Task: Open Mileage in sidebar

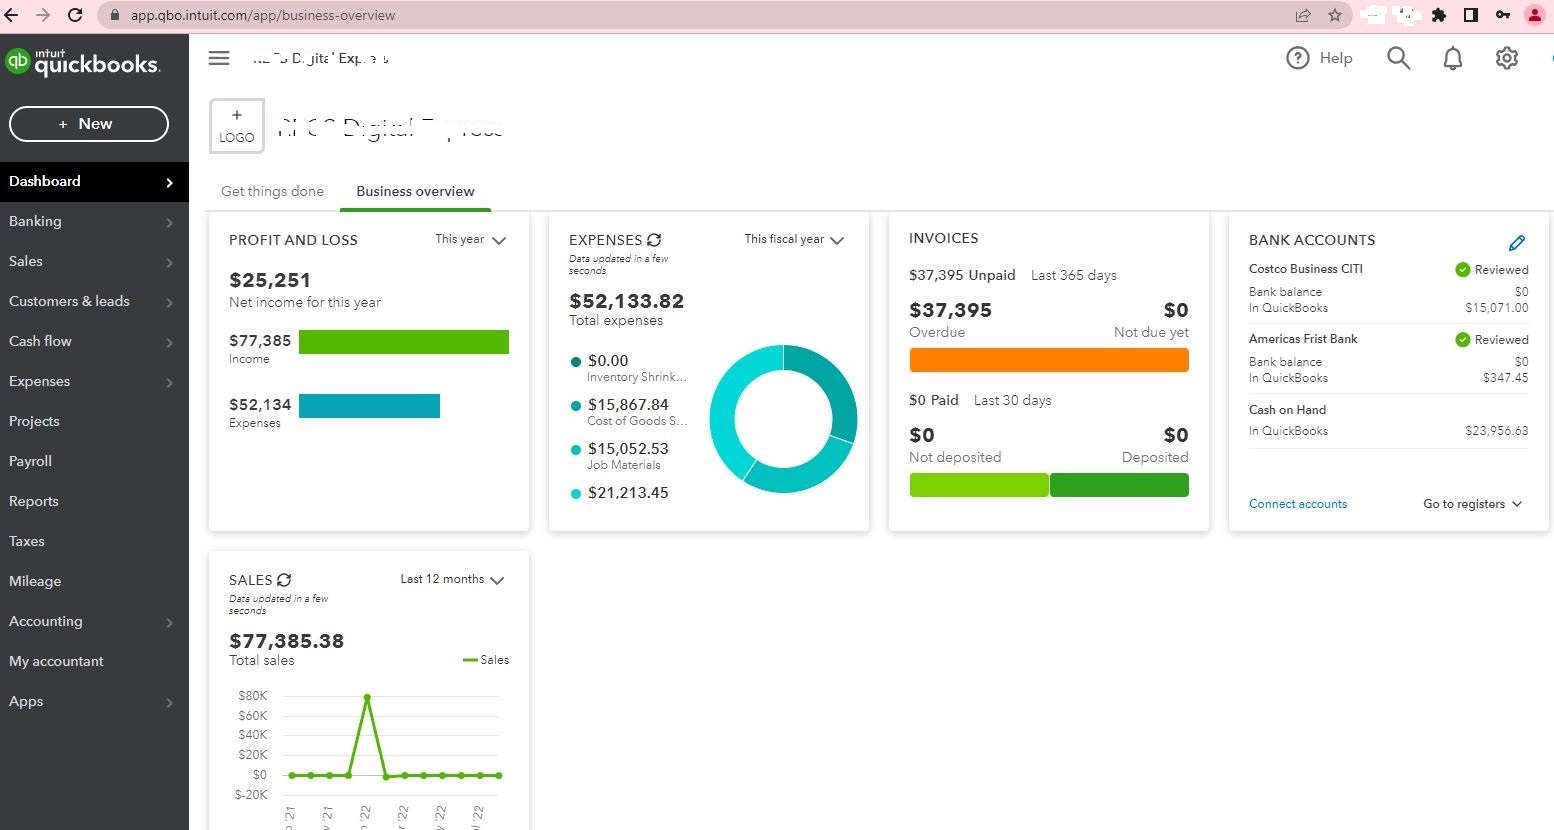Action: 94,581
